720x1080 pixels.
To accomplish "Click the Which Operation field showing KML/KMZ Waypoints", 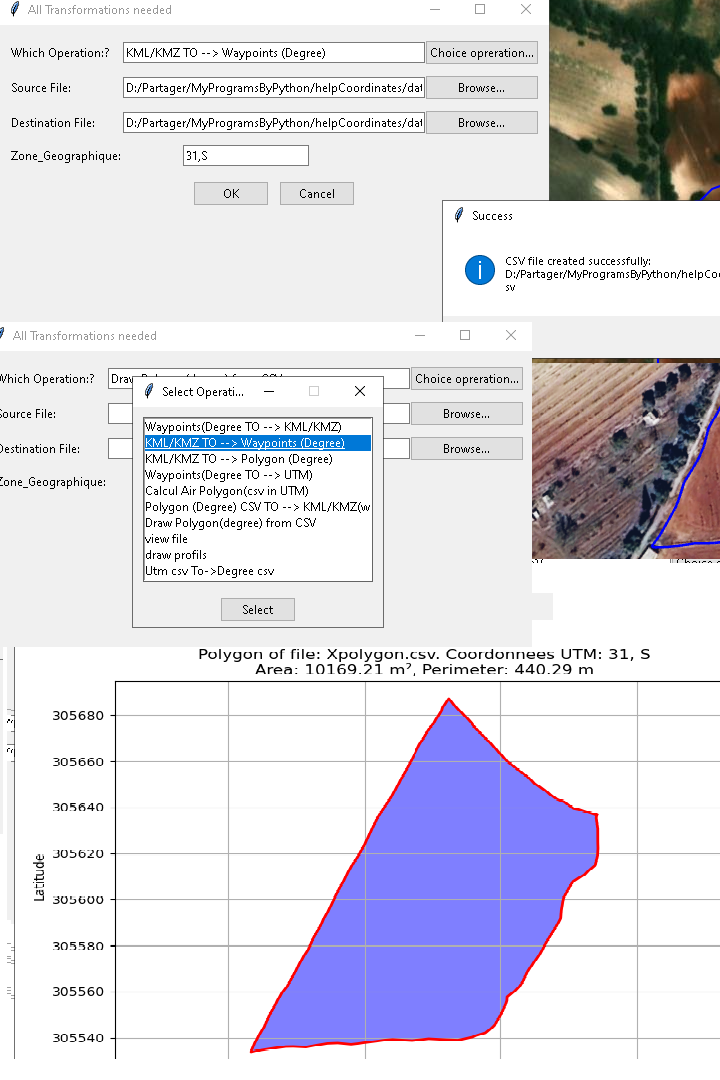I will 274,53.
